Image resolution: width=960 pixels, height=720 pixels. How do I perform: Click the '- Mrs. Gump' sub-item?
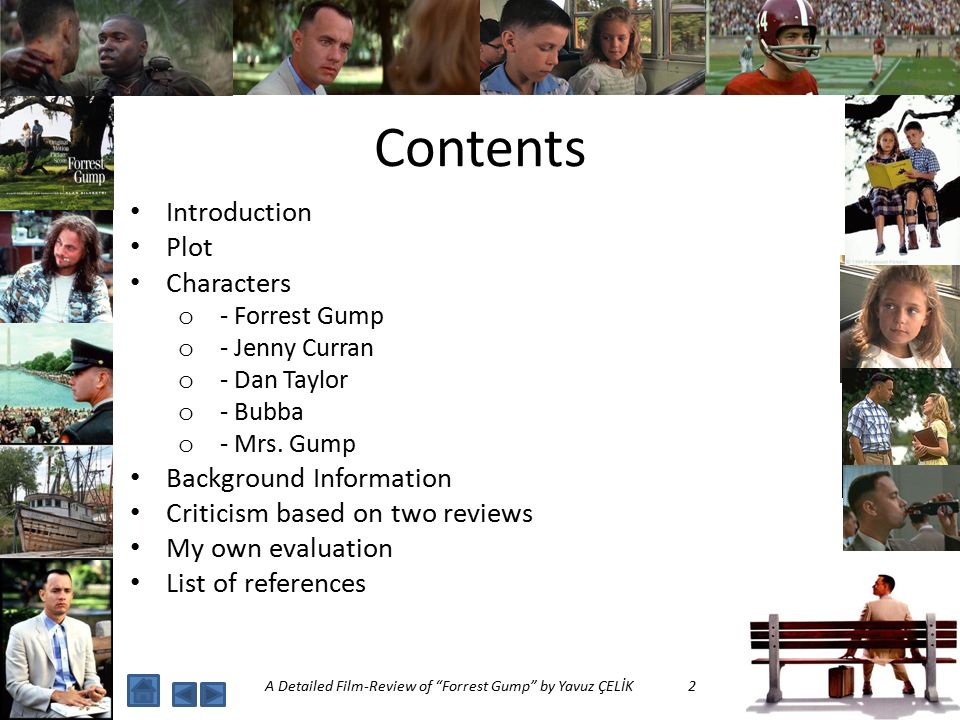pyautogui.click(x=288, y=444)
